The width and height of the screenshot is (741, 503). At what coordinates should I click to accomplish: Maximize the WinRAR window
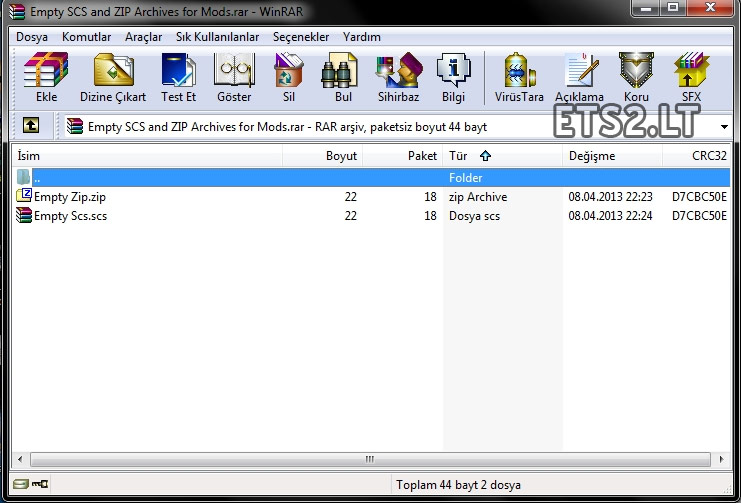click(673, 8)
